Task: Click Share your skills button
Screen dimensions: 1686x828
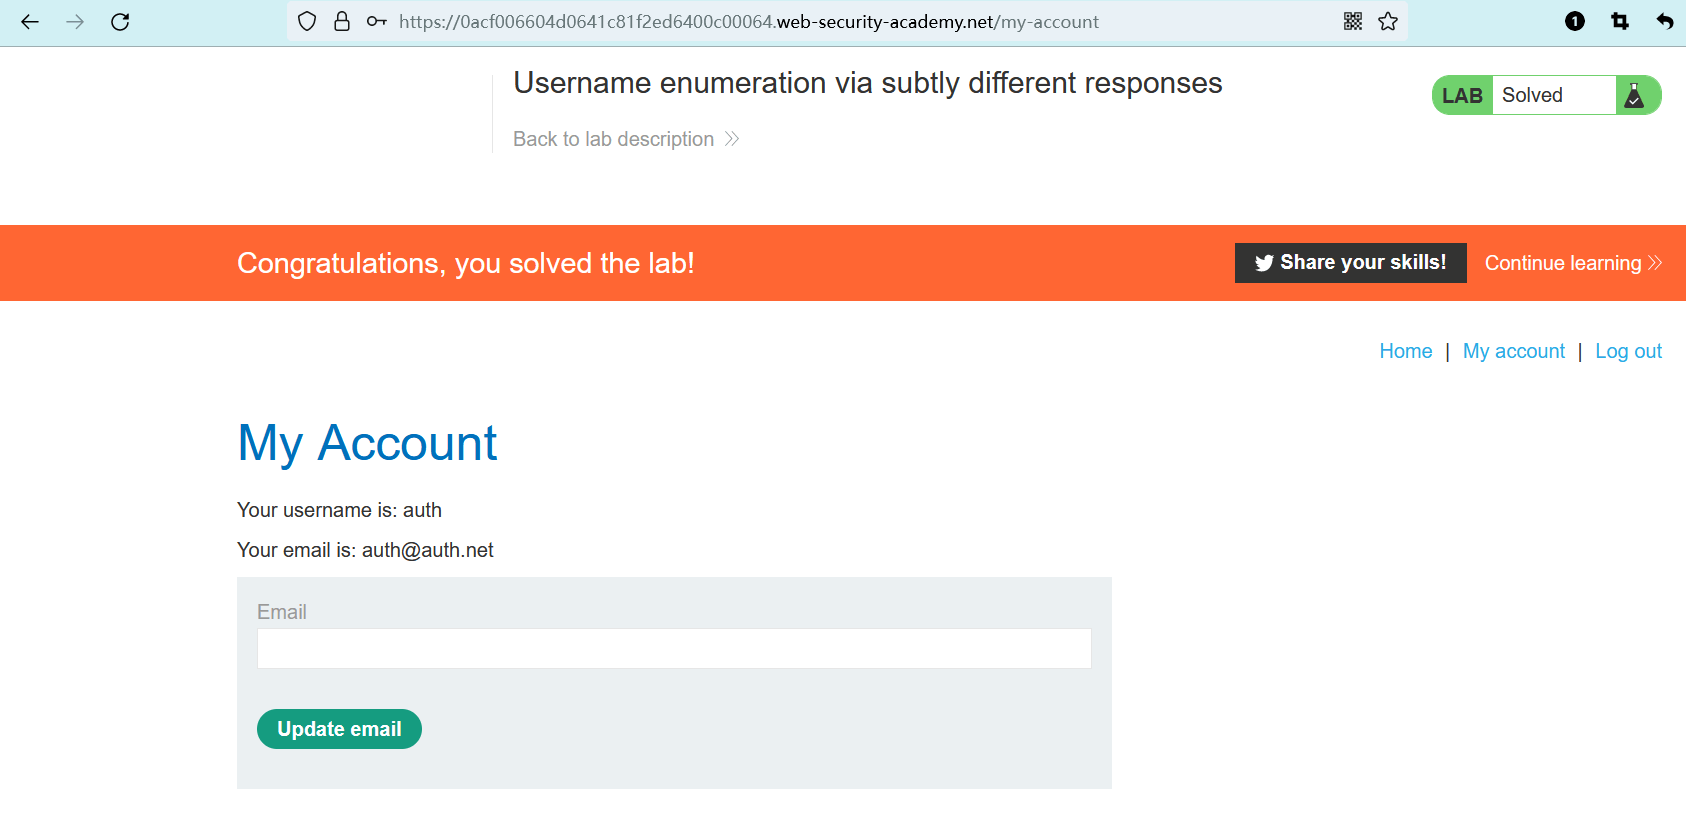Action: 1350,263
